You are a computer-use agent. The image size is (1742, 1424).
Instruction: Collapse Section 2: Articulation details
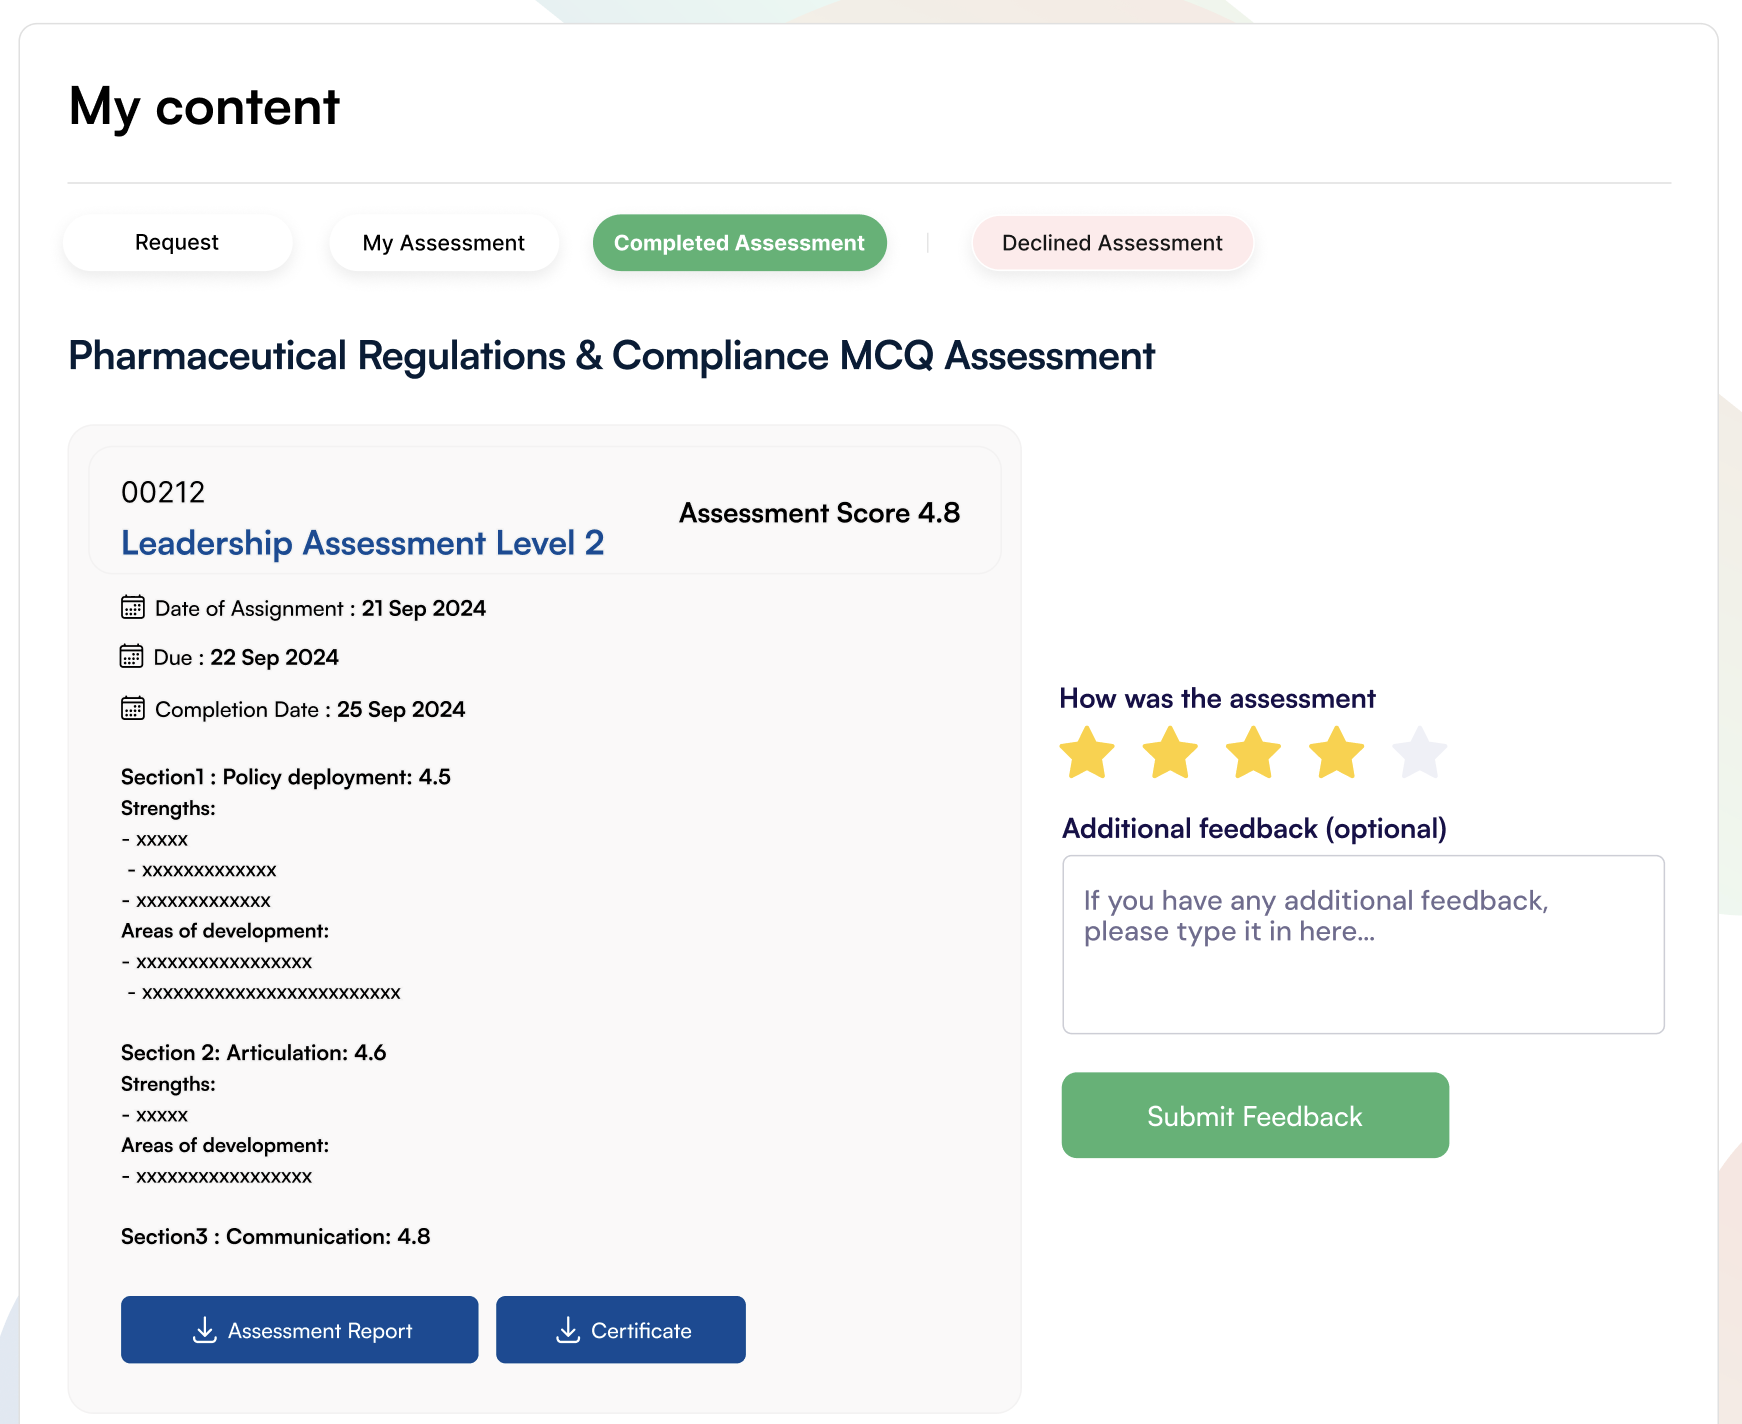point(253,1052)
